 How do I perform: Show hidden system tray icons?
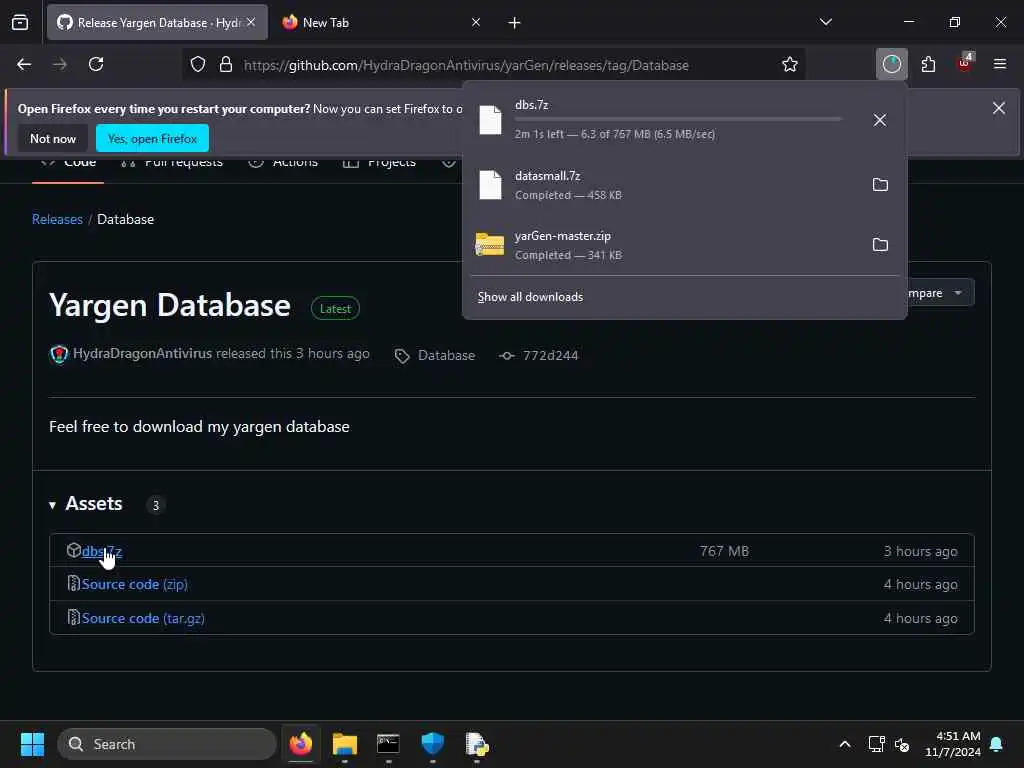point(844,744)
